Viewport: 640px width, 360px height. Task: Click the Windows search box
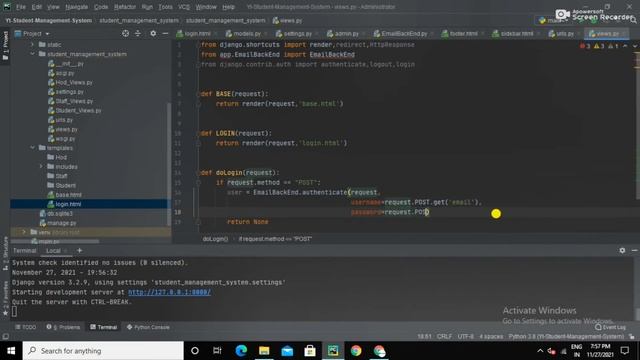[103, 351]
